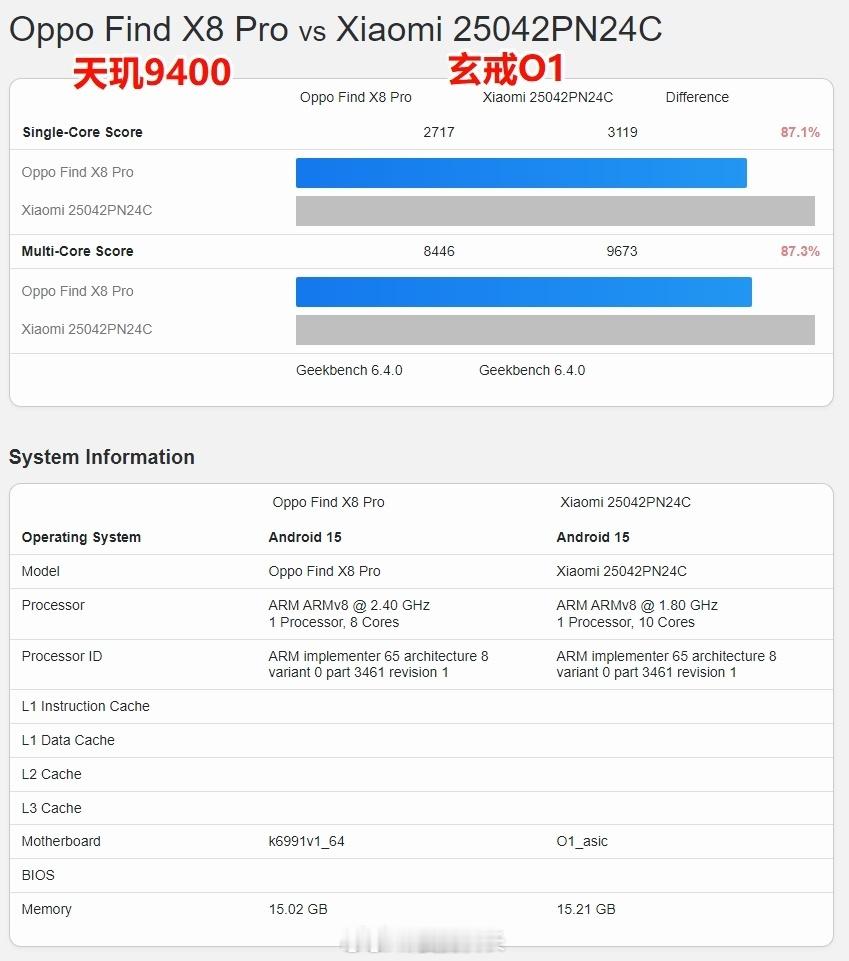Click the Oppo Find X8 Pro header beside Difference
849x961 pixels.
point(356,97)
